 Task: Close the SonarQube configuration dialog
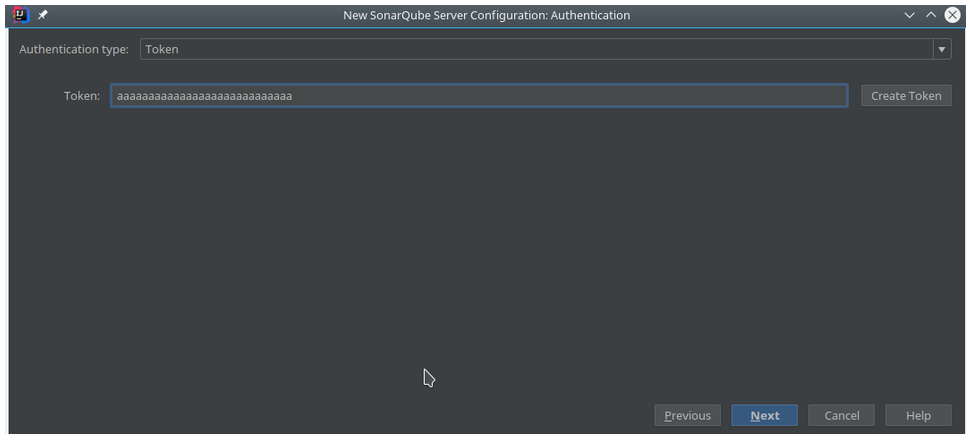pyautogui.click(x=953, y=15)
